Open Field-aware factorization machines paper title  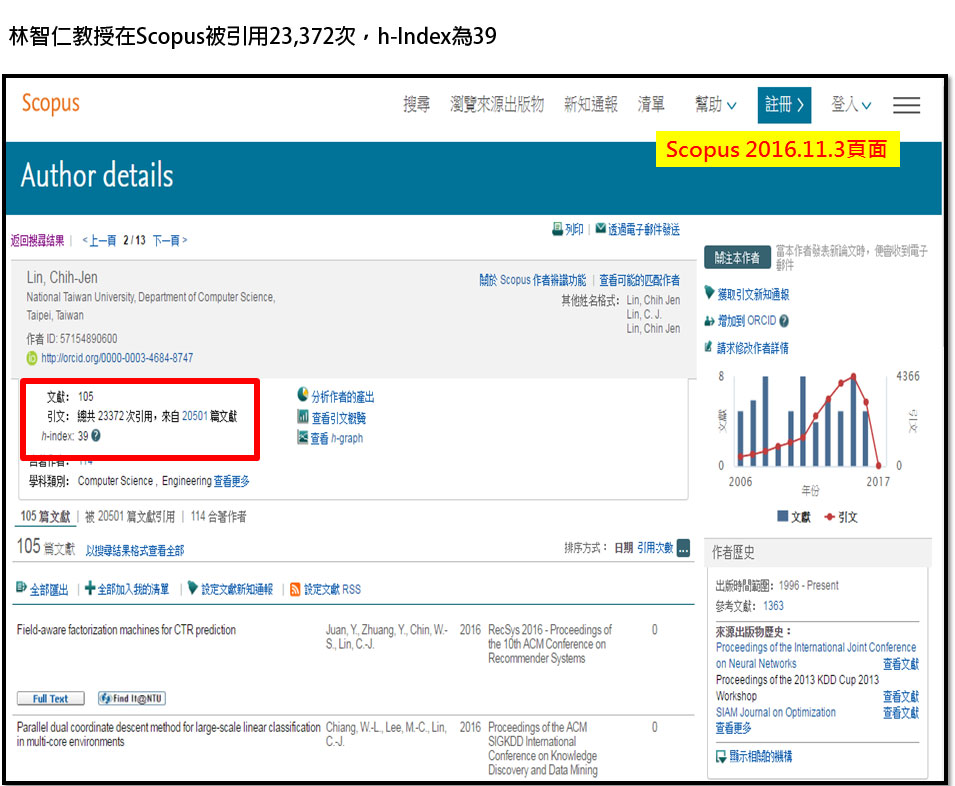pyautogui.click(x=126, y=630)
